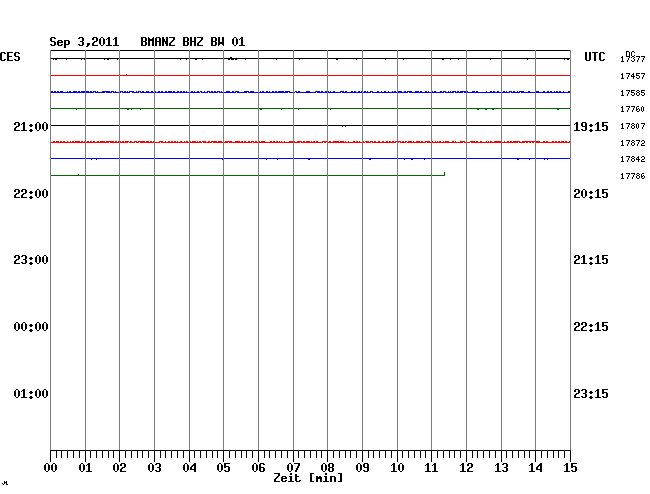Click the '03' minute tick label
The image size is (650, 494).
pyautogui.click(x=155, y=468)
